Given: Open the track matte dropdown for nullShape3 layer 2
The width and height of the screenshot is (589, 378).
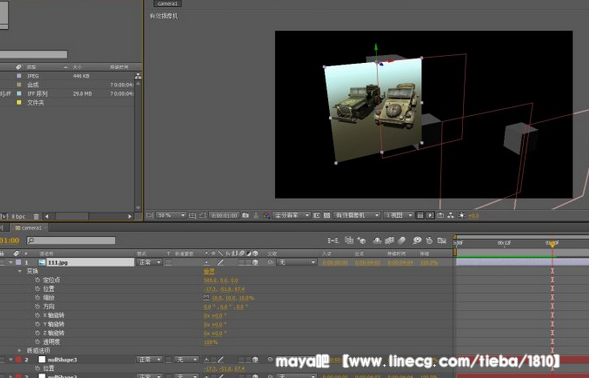Looking at the screenshot, I should 186,360.
